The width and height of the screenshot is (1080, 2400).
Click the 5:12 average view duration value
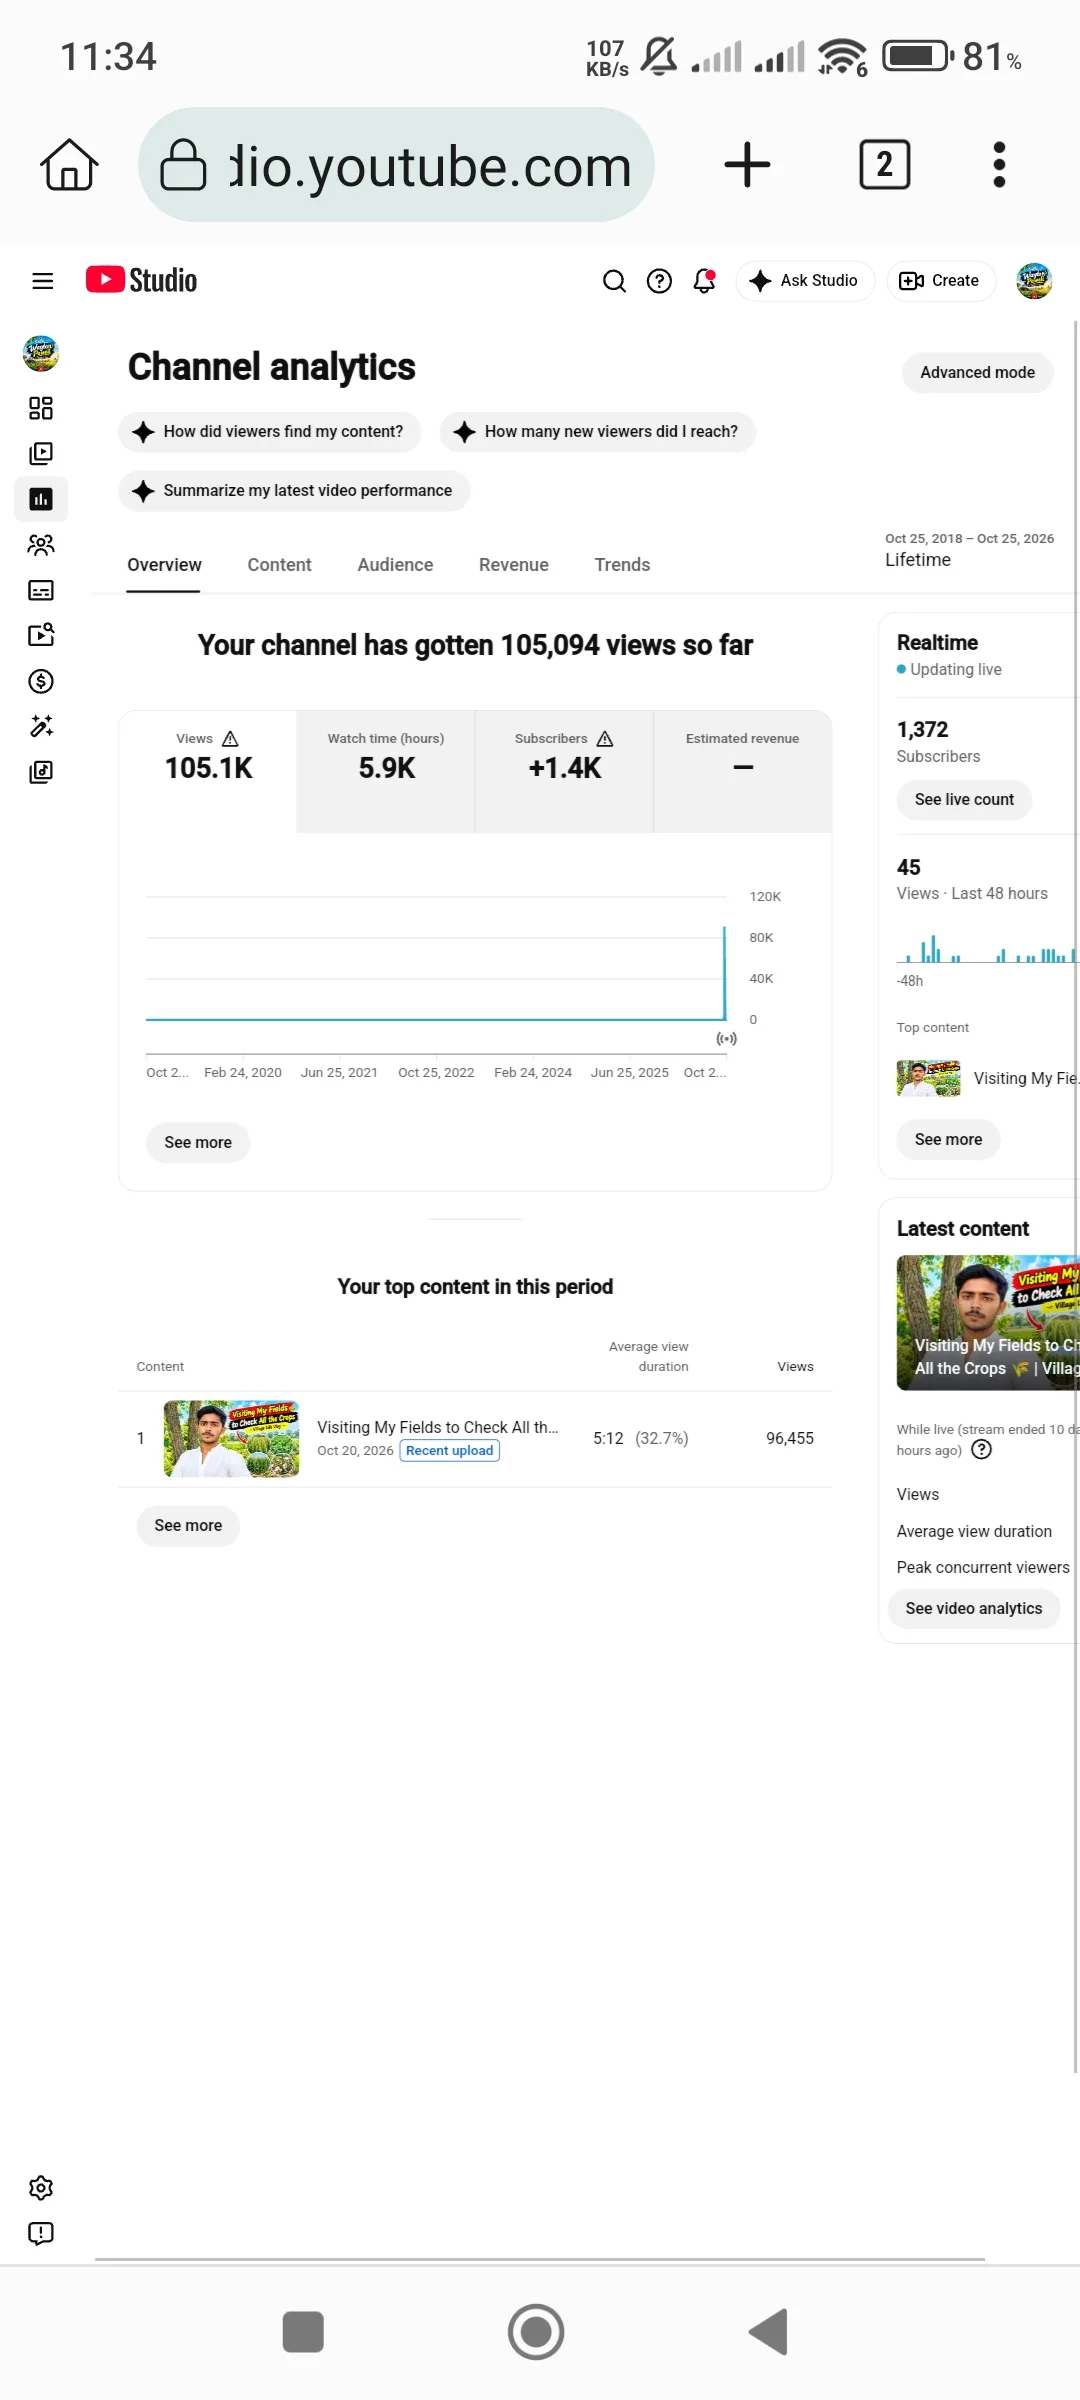pos(608,1439)
